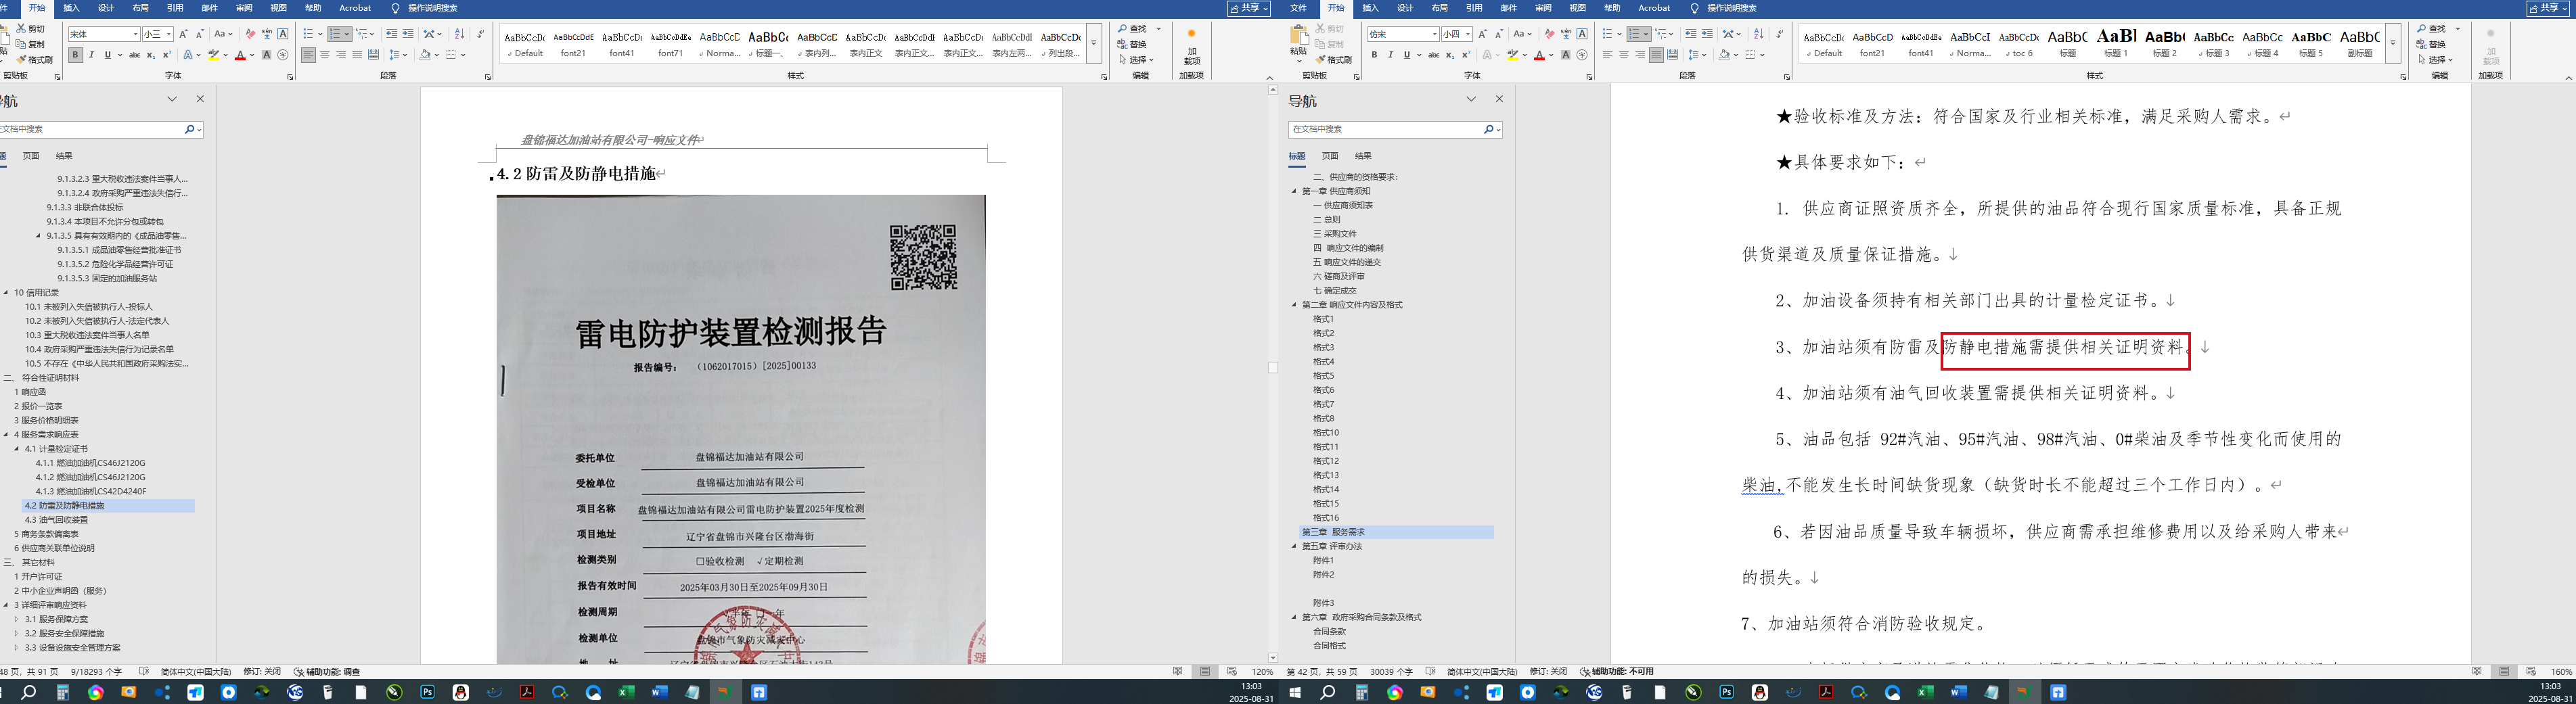Open taskbar search on right taskbar
Image resolution: width=2576 pixels, height=704 pixels.
tap(1328, 692)
